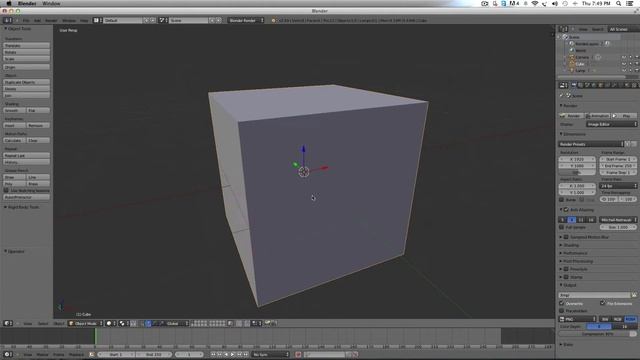Viewport: 640px width, 360px height.
Task: Open the Render Presets dropdown
Action: click(x=591, y=144)
